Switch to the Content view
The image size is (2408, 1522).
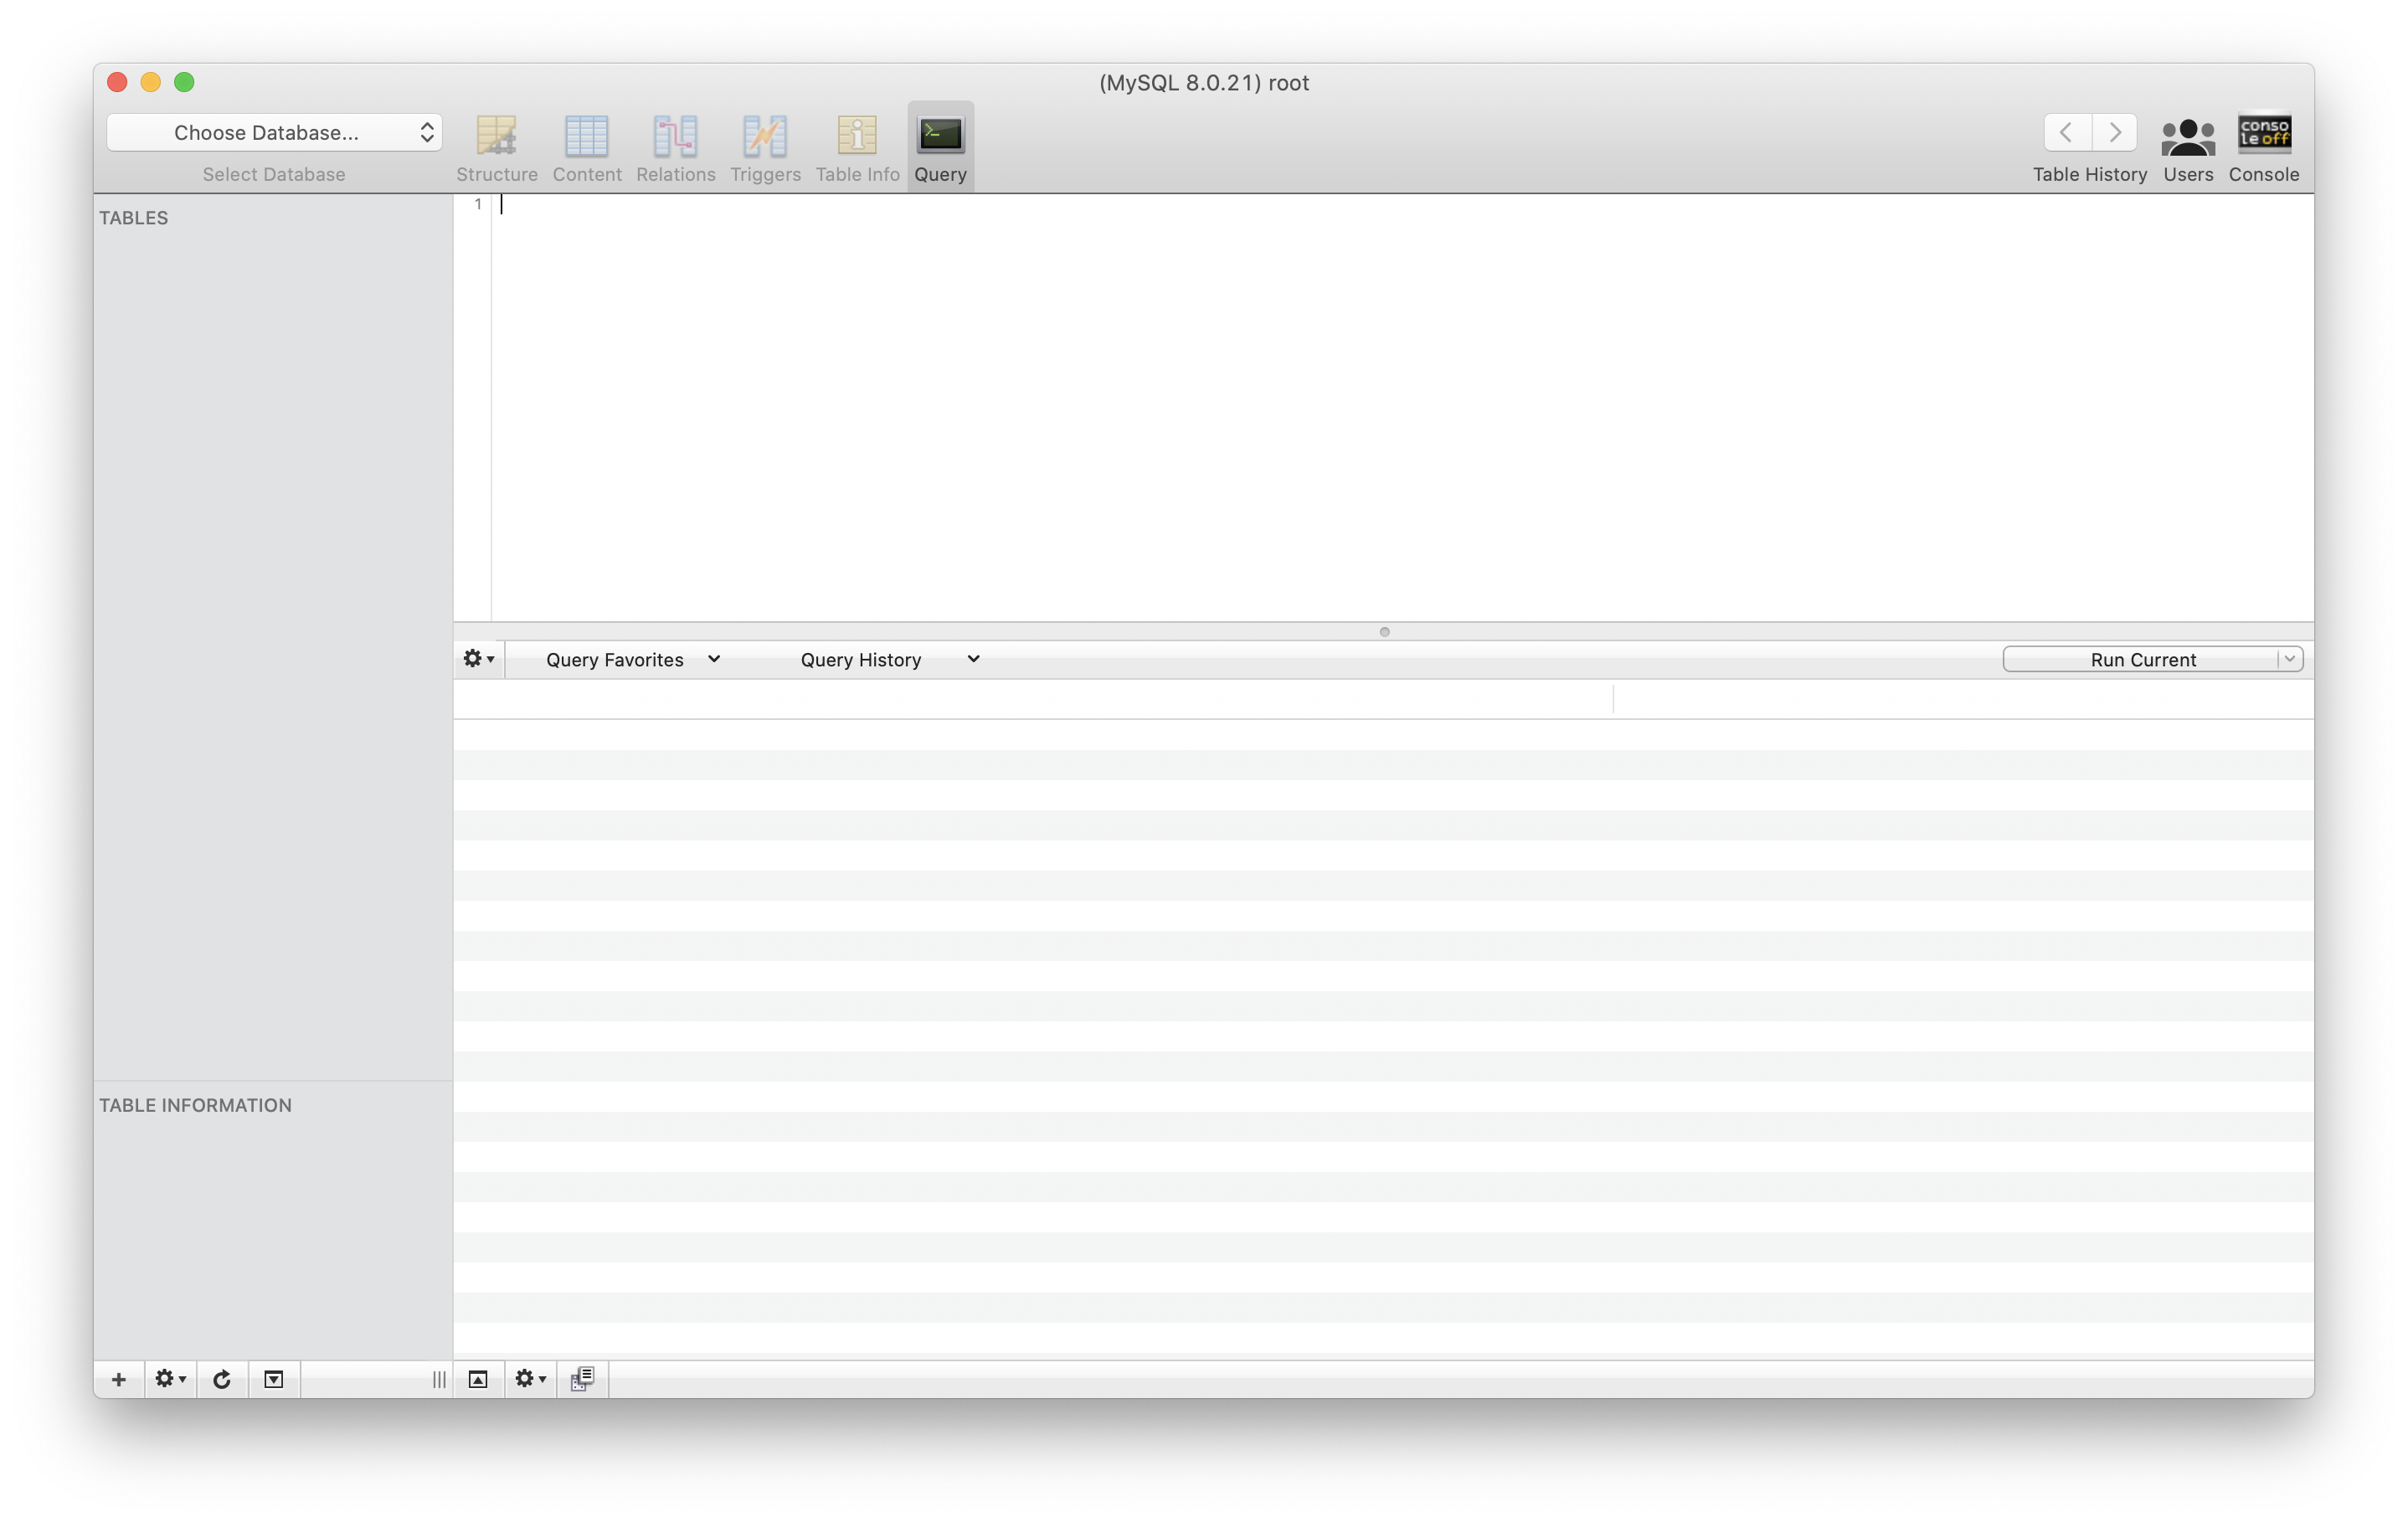586,136
